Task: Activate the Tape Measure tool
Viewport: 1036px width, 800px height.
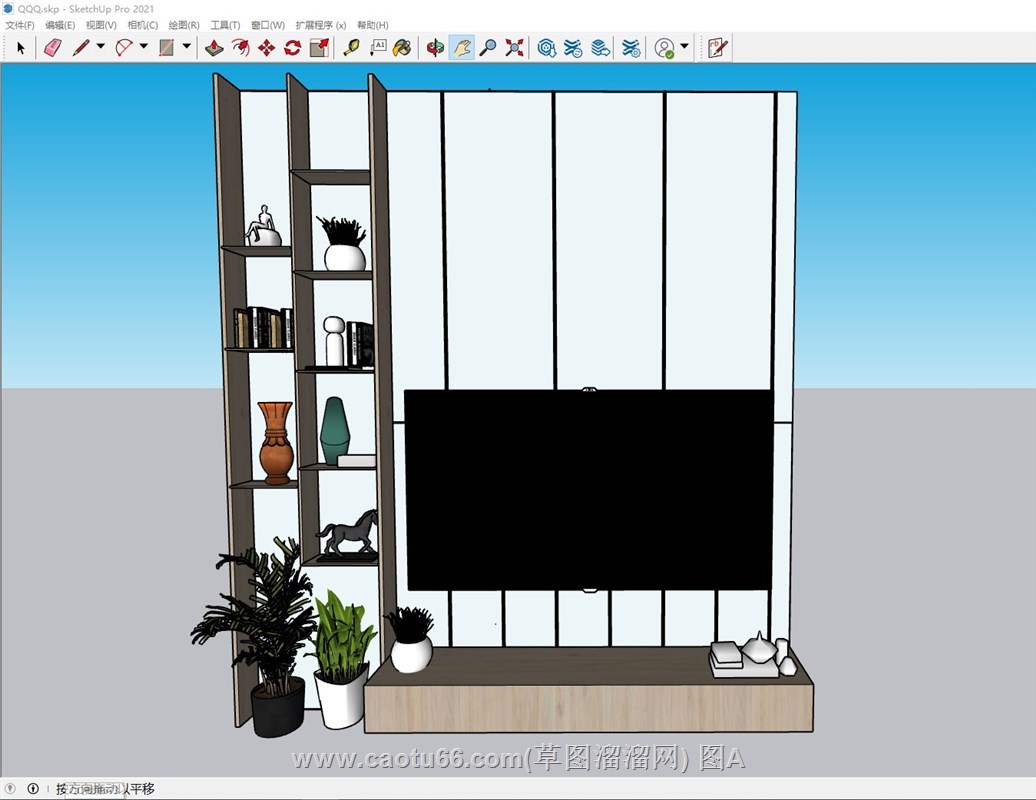Action: pyautogui.click(x=351, y=47)
